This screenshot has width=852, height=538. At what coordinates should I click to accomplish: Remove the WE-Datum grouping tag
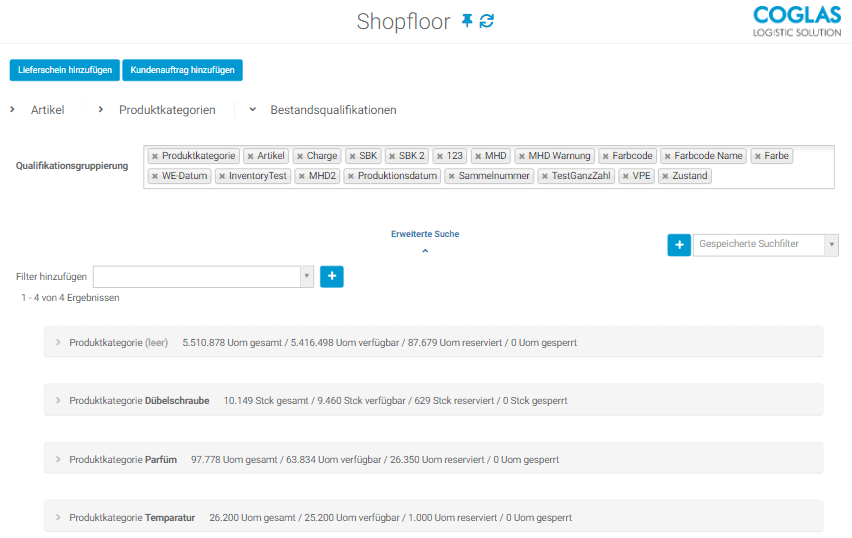point(155,176)
